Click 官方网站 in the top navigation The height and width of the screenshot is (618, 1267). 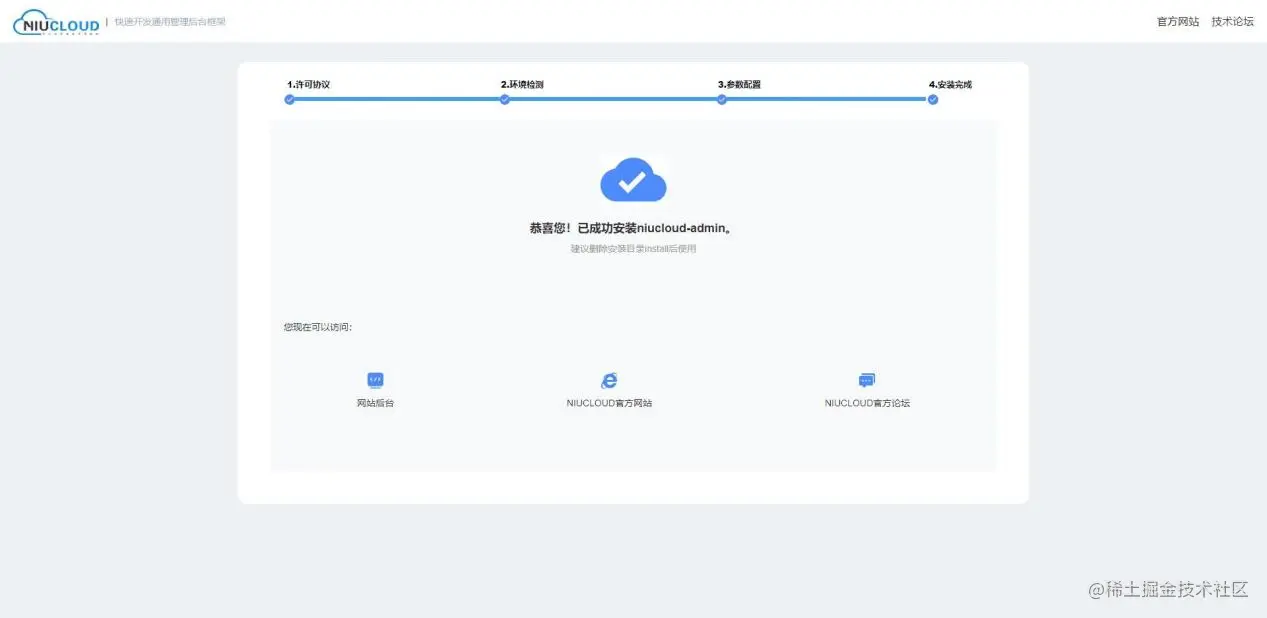click(1177, 20)
